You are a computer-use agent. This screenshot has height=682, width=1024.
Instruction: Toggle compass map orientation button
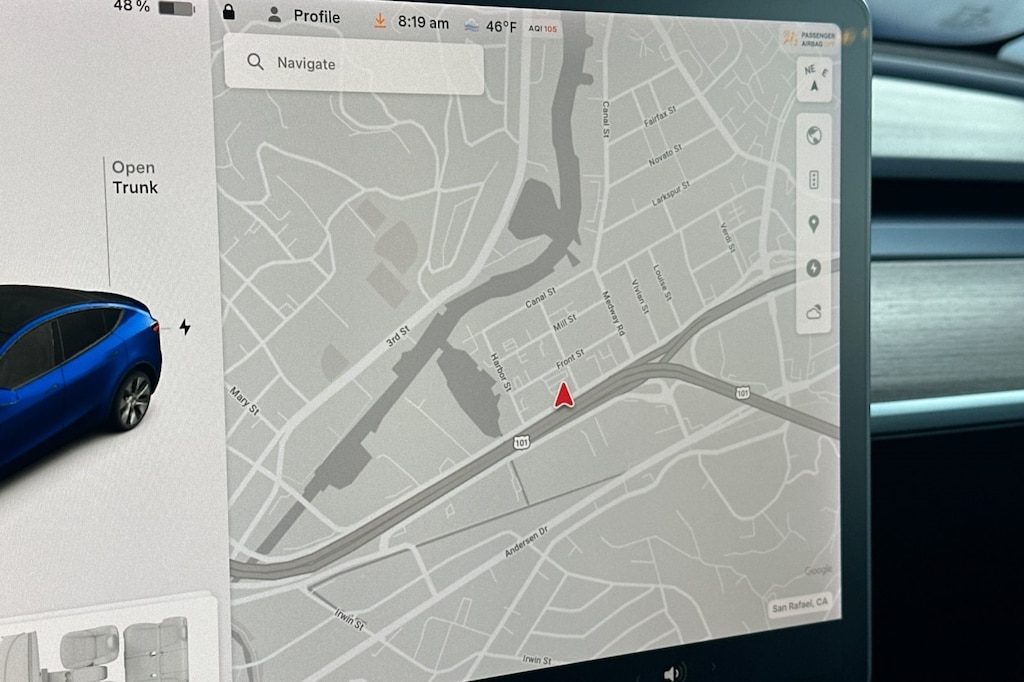(x=817, y=81)
